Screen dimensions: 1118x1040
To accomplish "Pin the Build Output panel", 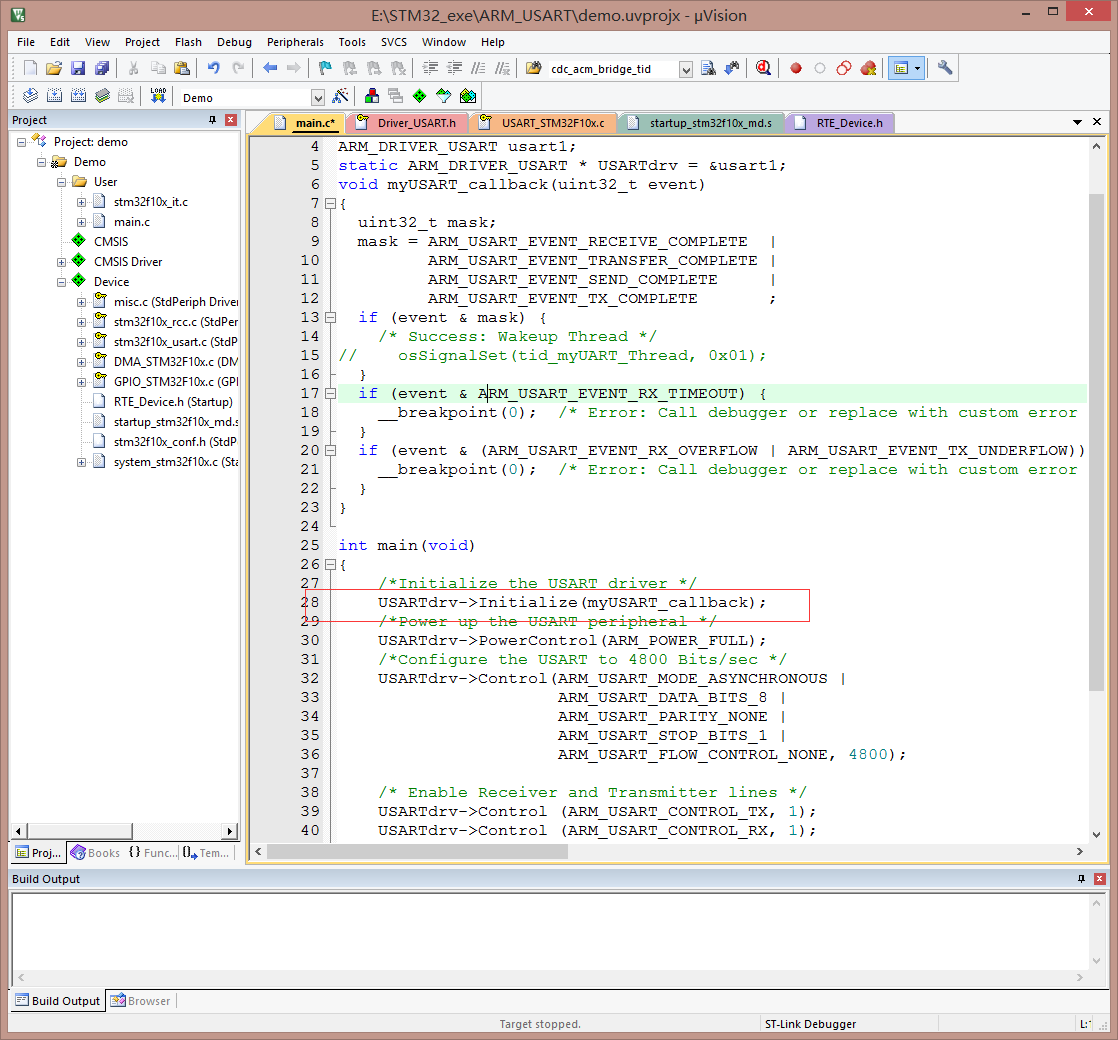I will tap(1082, 879).
